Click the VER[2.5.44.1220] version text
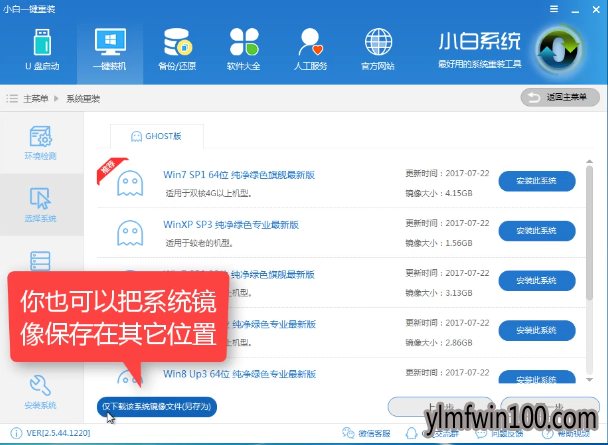608x445 pixels. tap(58, 433)
